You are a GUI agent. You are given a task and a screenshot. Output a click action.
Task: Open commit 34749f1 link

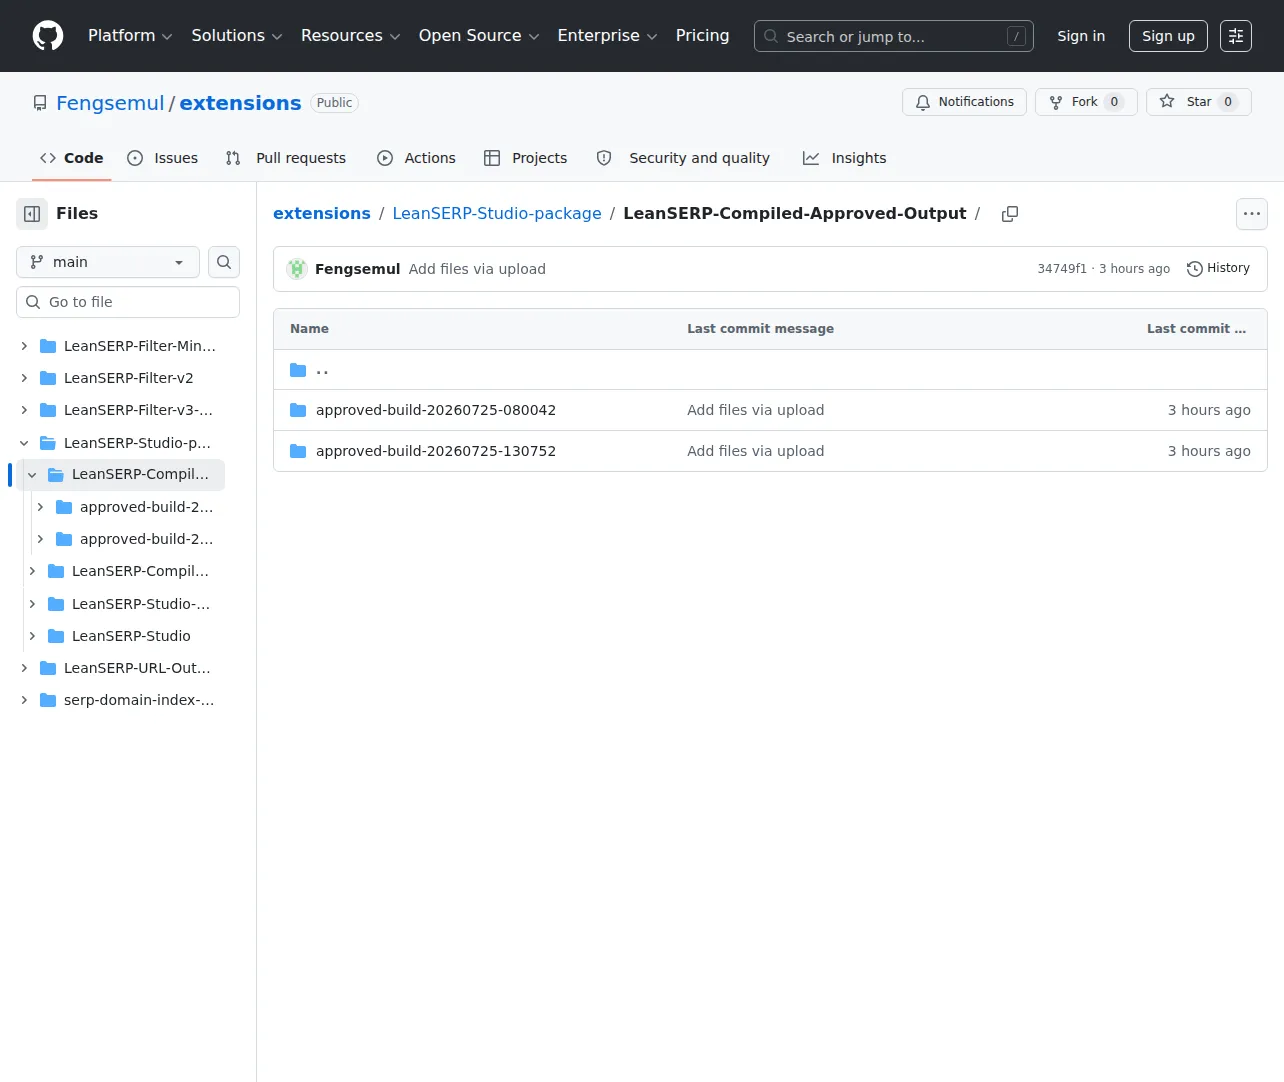click(x=1062, y=269)
